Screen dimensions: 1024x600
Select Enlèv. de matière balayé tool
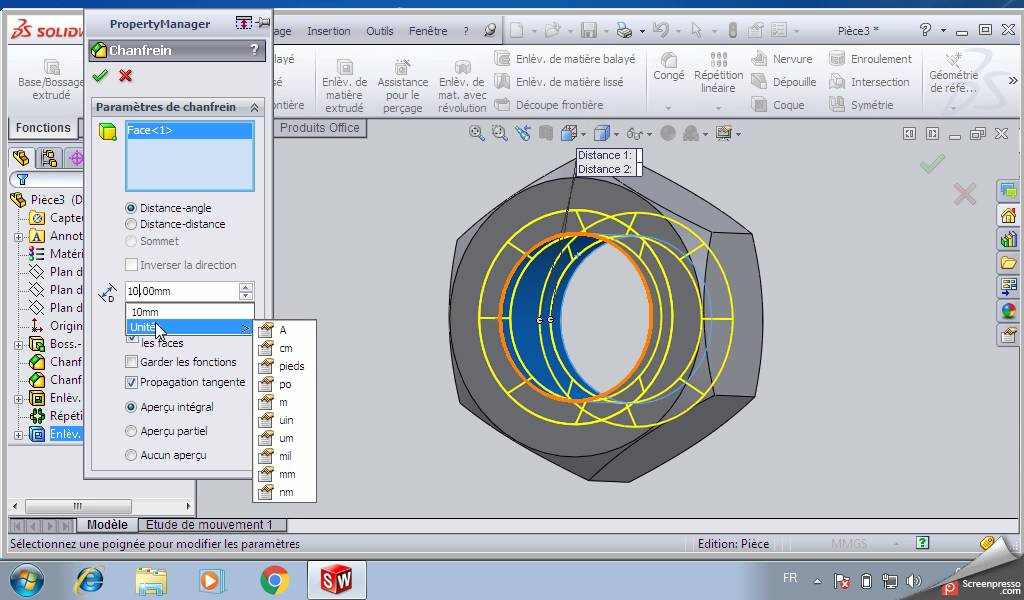(x=564, y=59)
